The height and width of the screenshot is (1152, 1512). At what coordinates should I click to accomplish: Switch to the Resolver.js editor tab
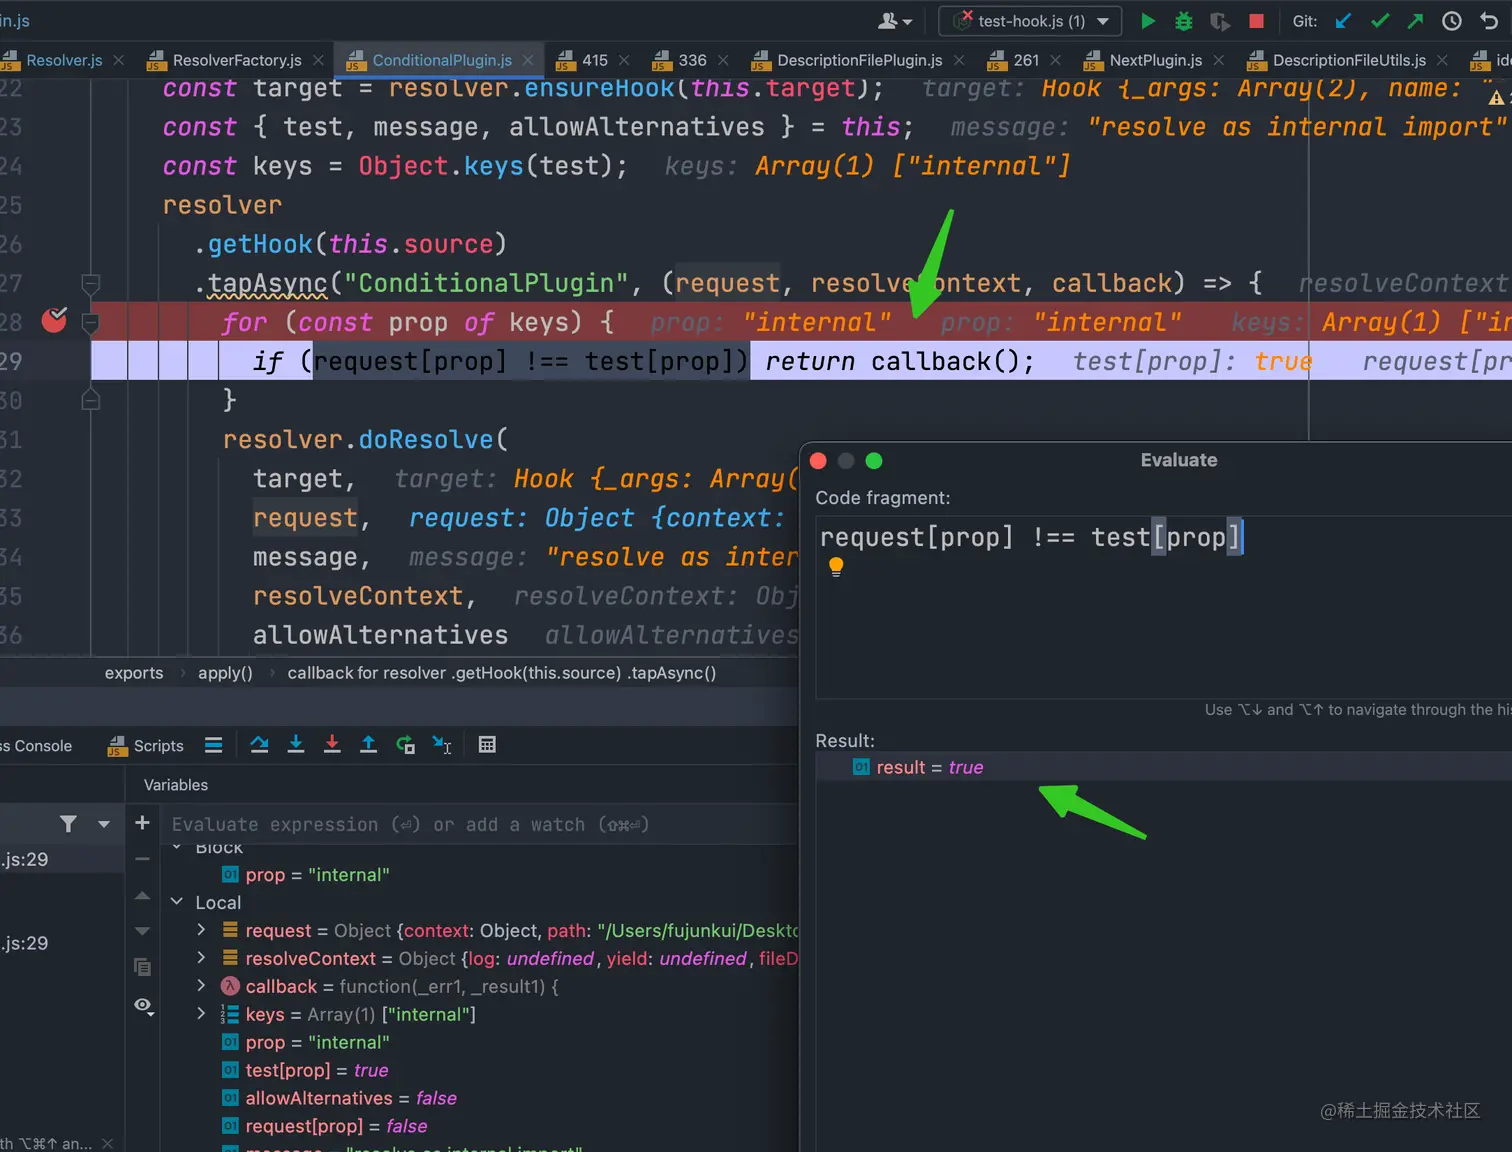[64, 60]
